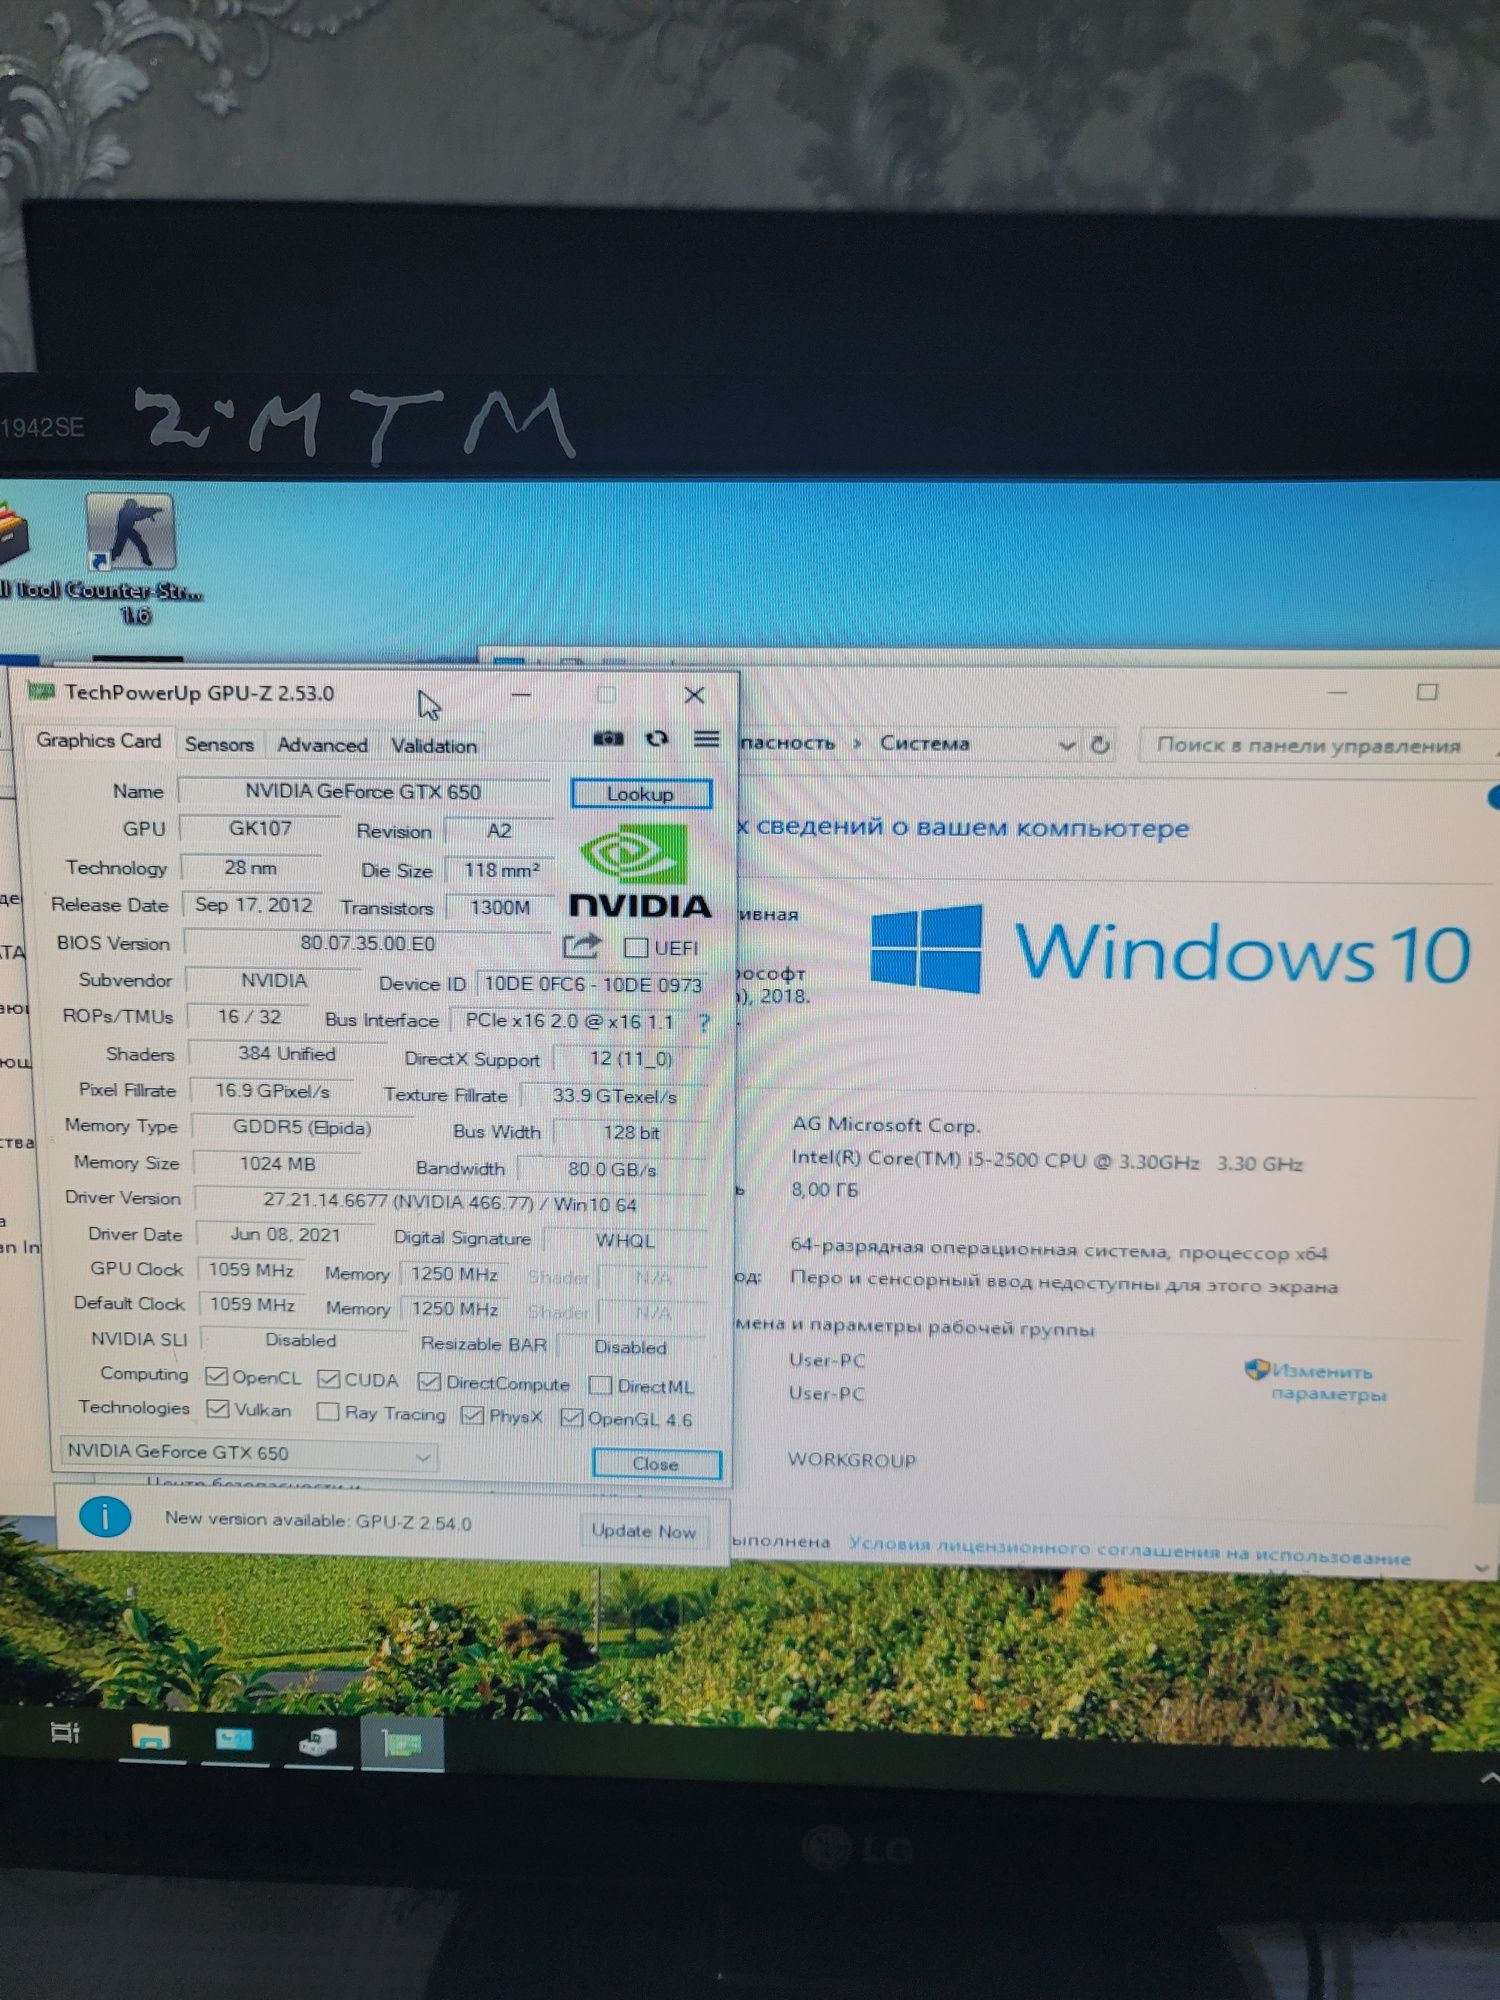The height and width of the screenshot is (2000, 1500).
Task: Click the GPU-Z refresh icon
Action: 657,739
